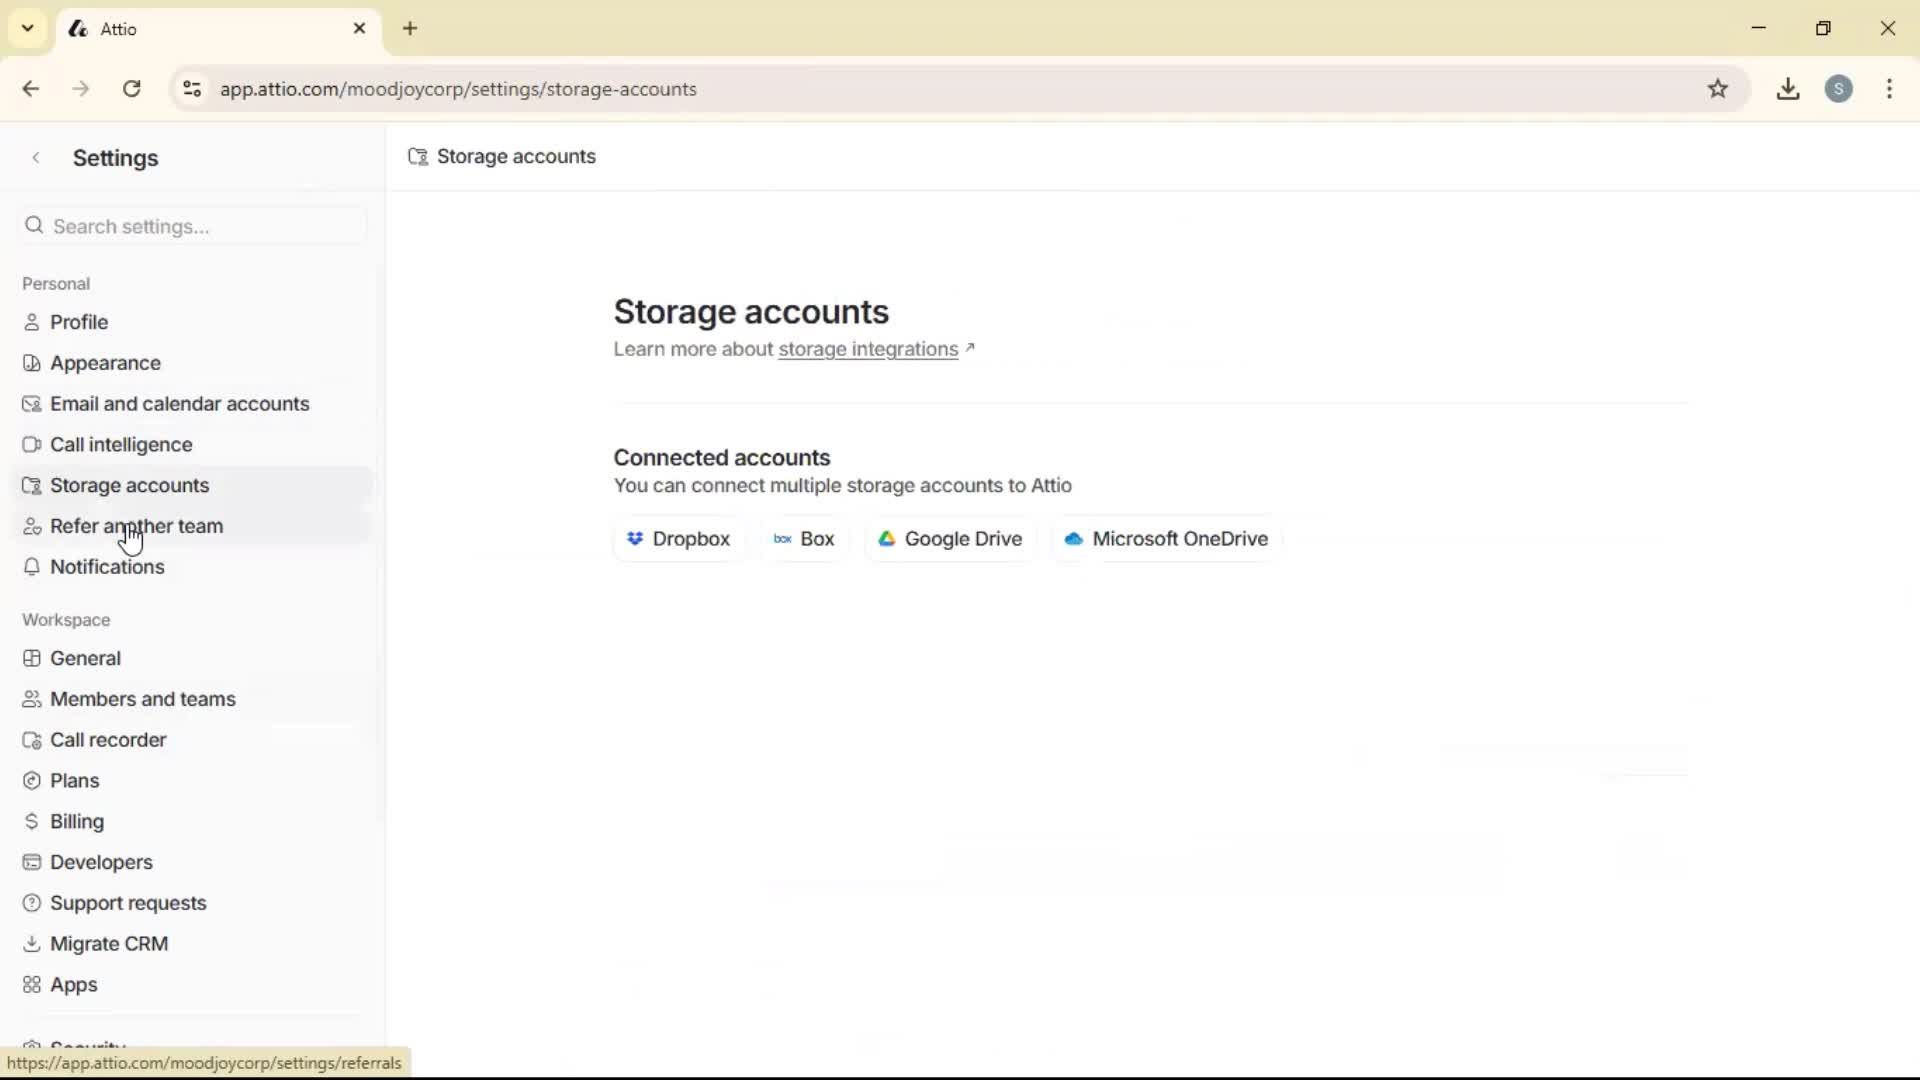Open the Profile person icon in sidebar
This screenshot has width=1920, height=1080.
33,321
